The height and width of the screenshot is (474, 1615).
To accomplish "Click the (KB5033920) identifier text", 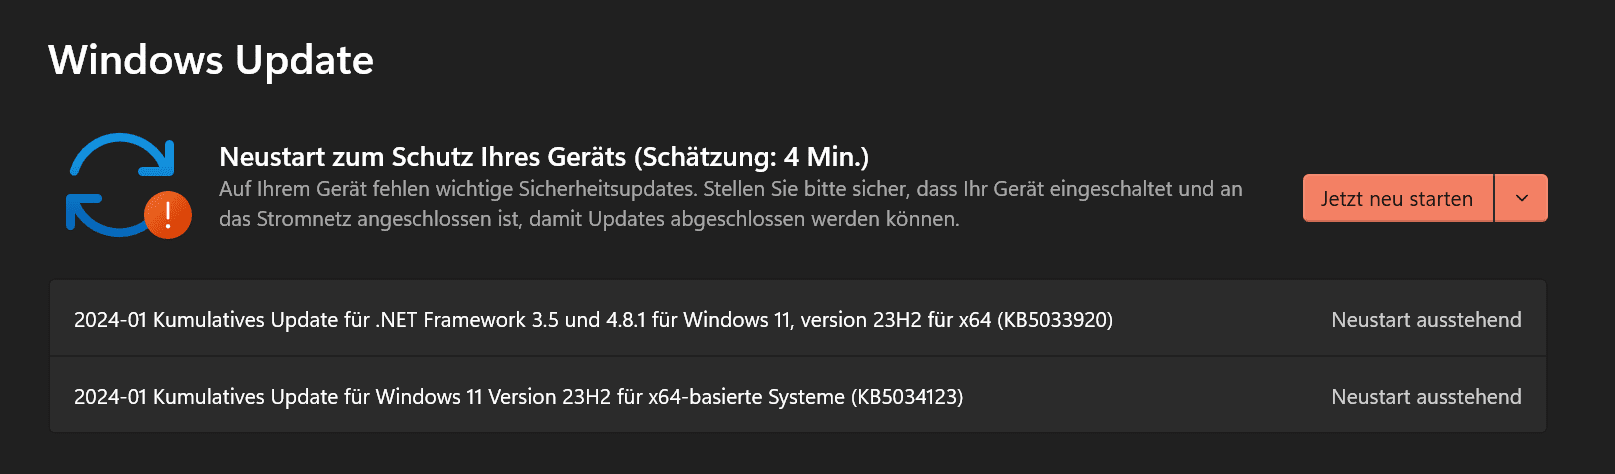I will pyautogui.click(x=1055, y=320).
